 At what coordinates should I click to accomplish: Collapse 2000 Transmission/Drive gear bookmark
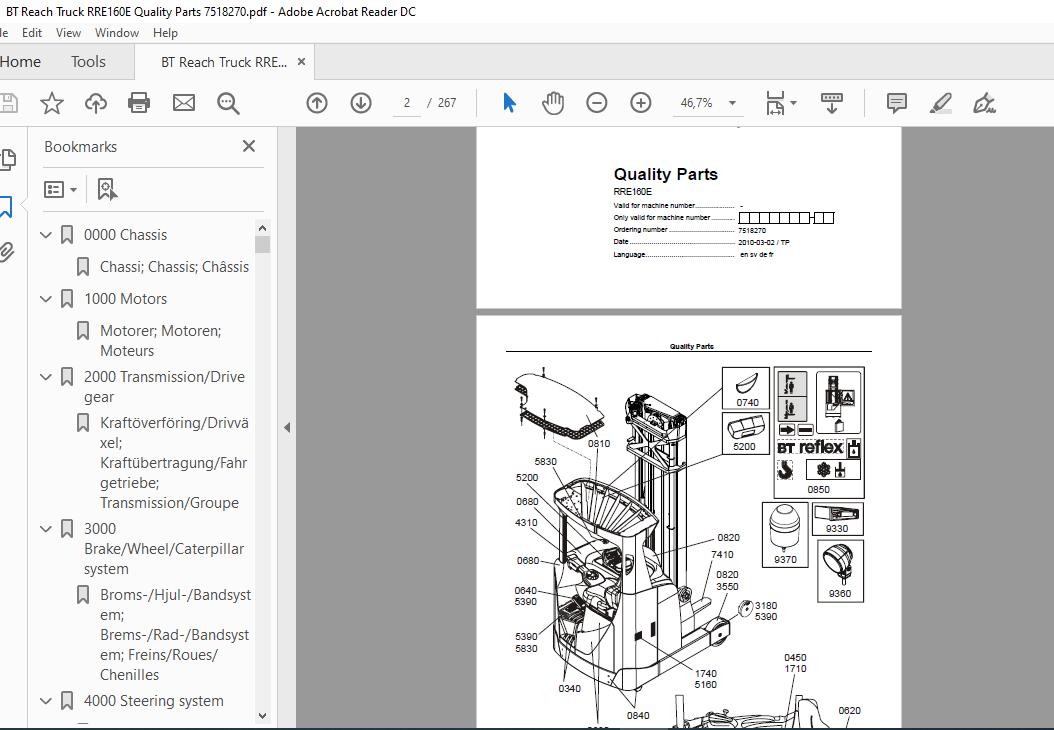(x=46, y=376)
